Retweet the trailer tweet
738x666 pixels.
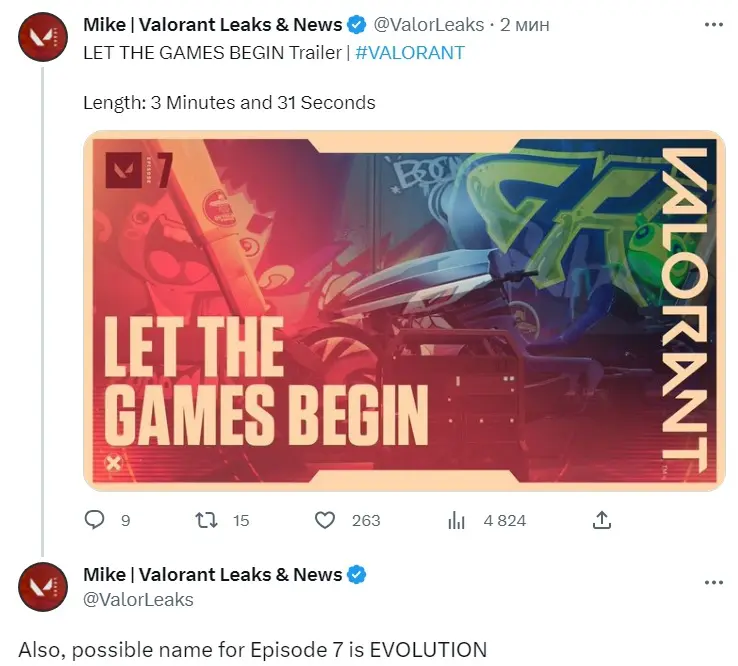[x=206, y=520]
